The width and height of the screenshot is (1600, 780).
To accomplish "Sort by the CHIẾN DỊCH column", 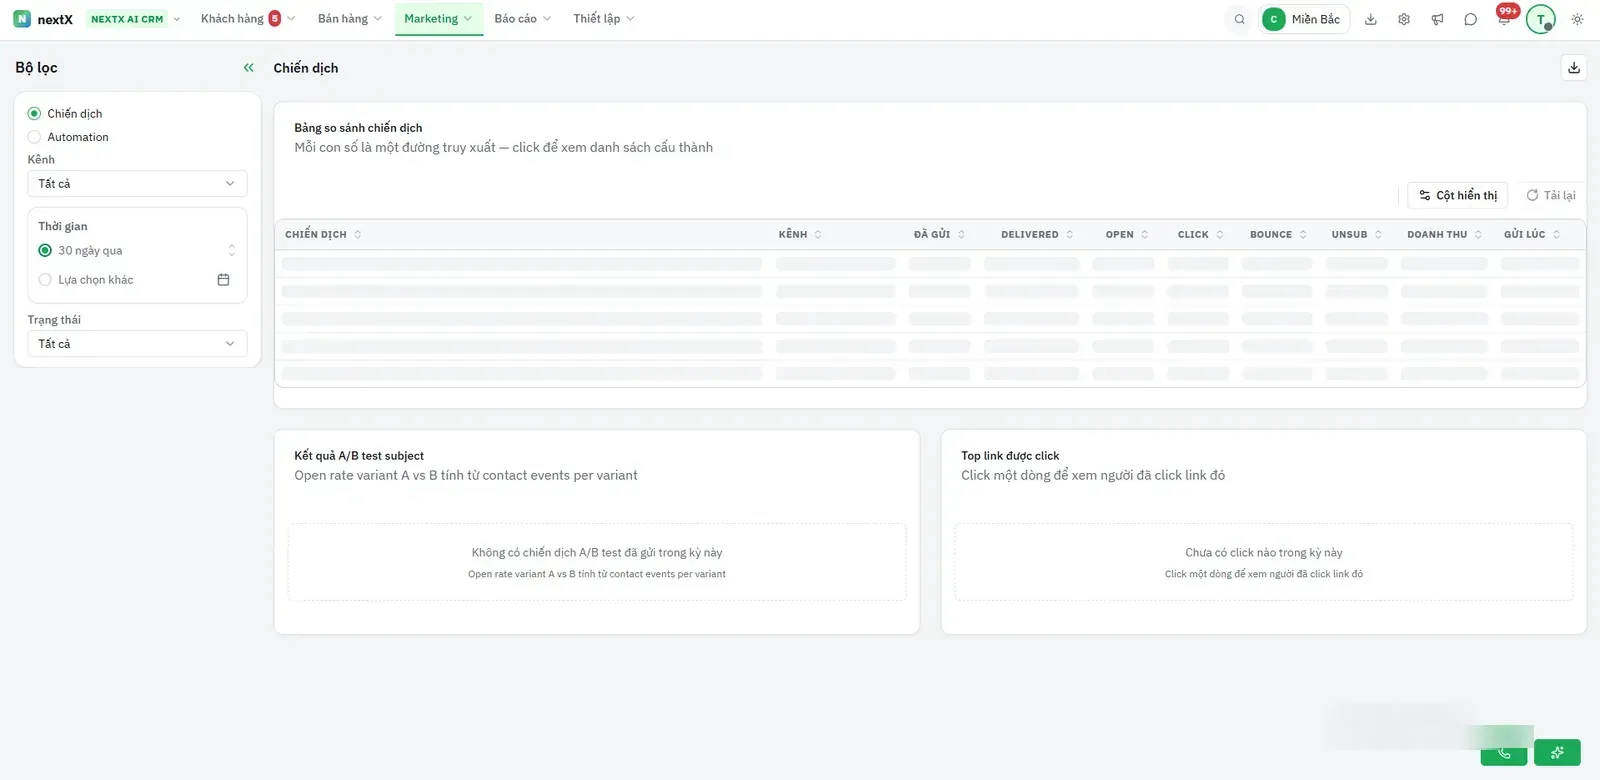I will pyautogui.click(x=323, y=235).
